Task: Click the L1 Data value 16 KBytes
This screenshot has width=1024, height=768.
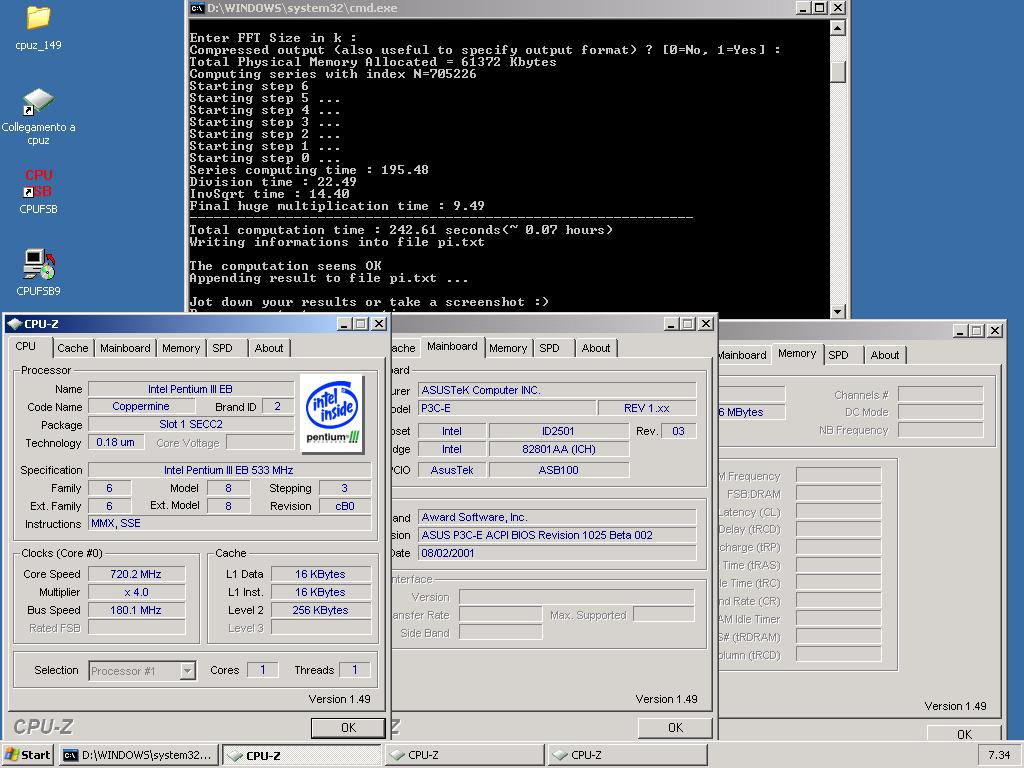Action: tap(321, 574)
